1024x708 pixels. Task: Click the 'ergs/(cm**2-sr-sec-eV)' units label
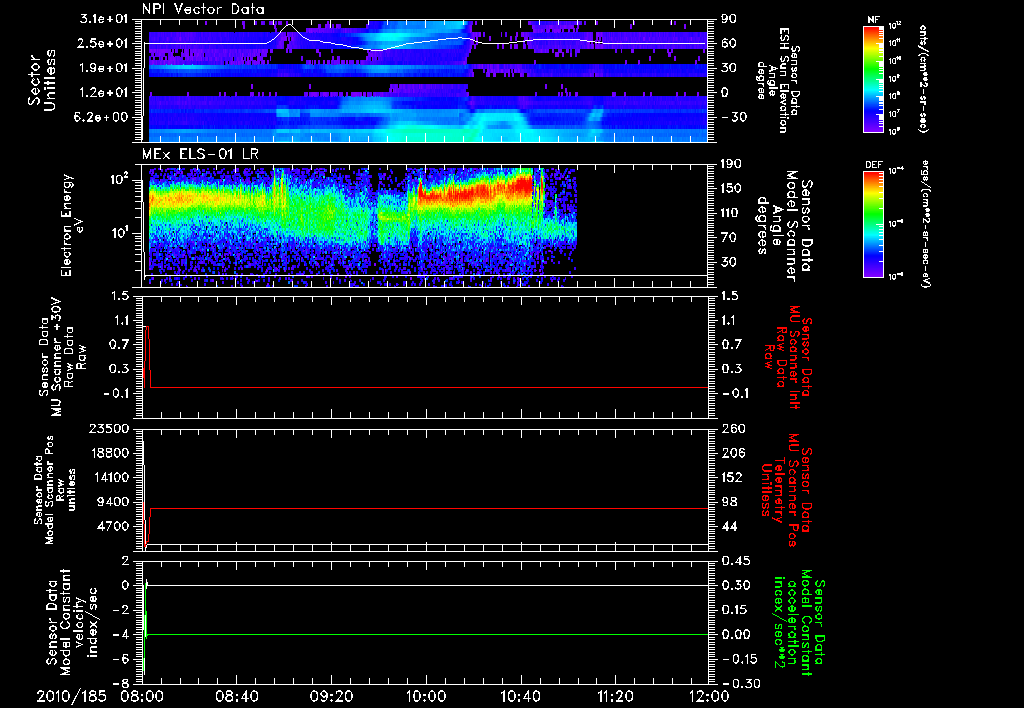(923, 224)
